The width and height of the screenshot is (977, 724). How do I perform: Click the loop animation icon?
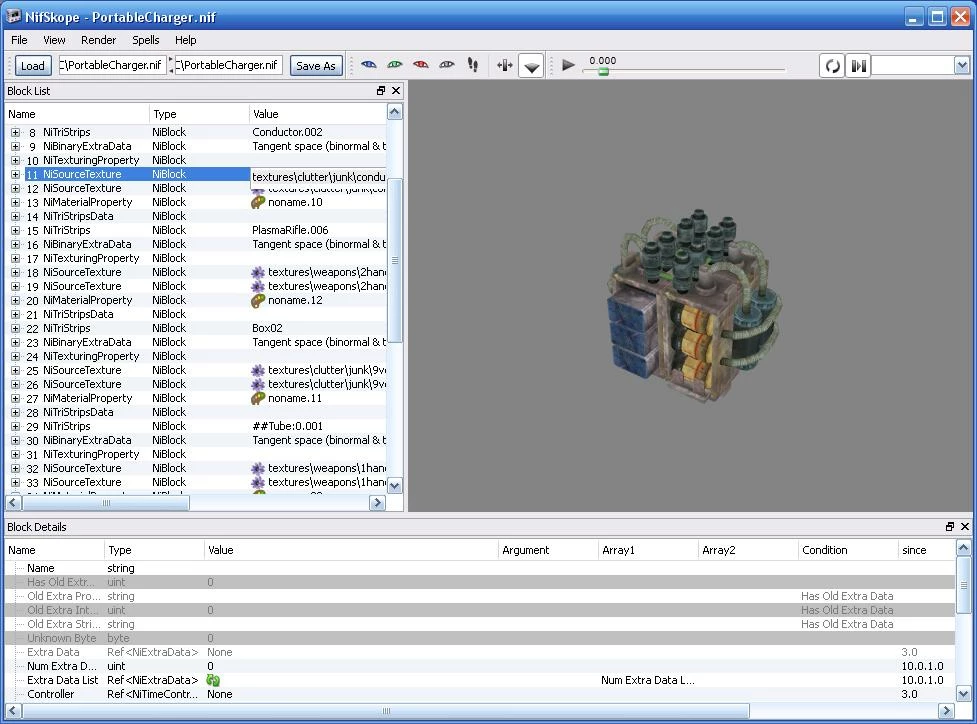pyautogui.click(x=832, y=65)
